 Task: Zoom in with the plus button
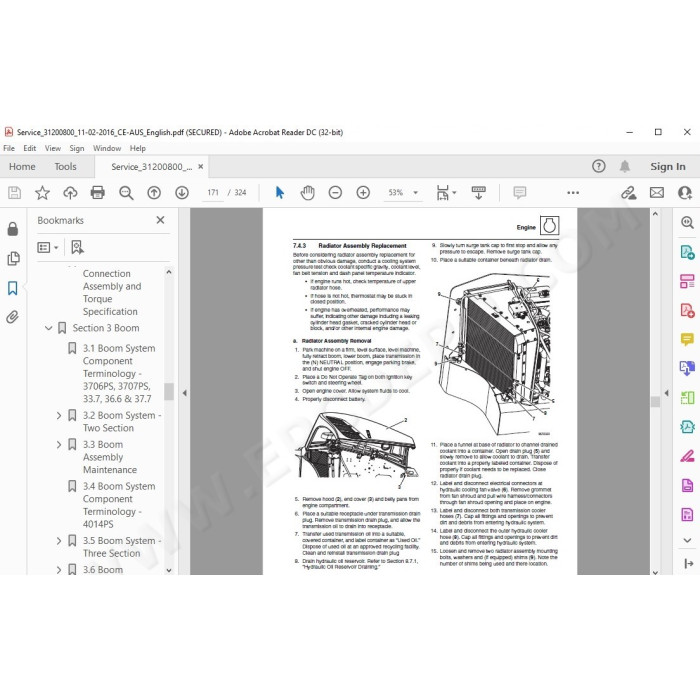pos(363,193)
